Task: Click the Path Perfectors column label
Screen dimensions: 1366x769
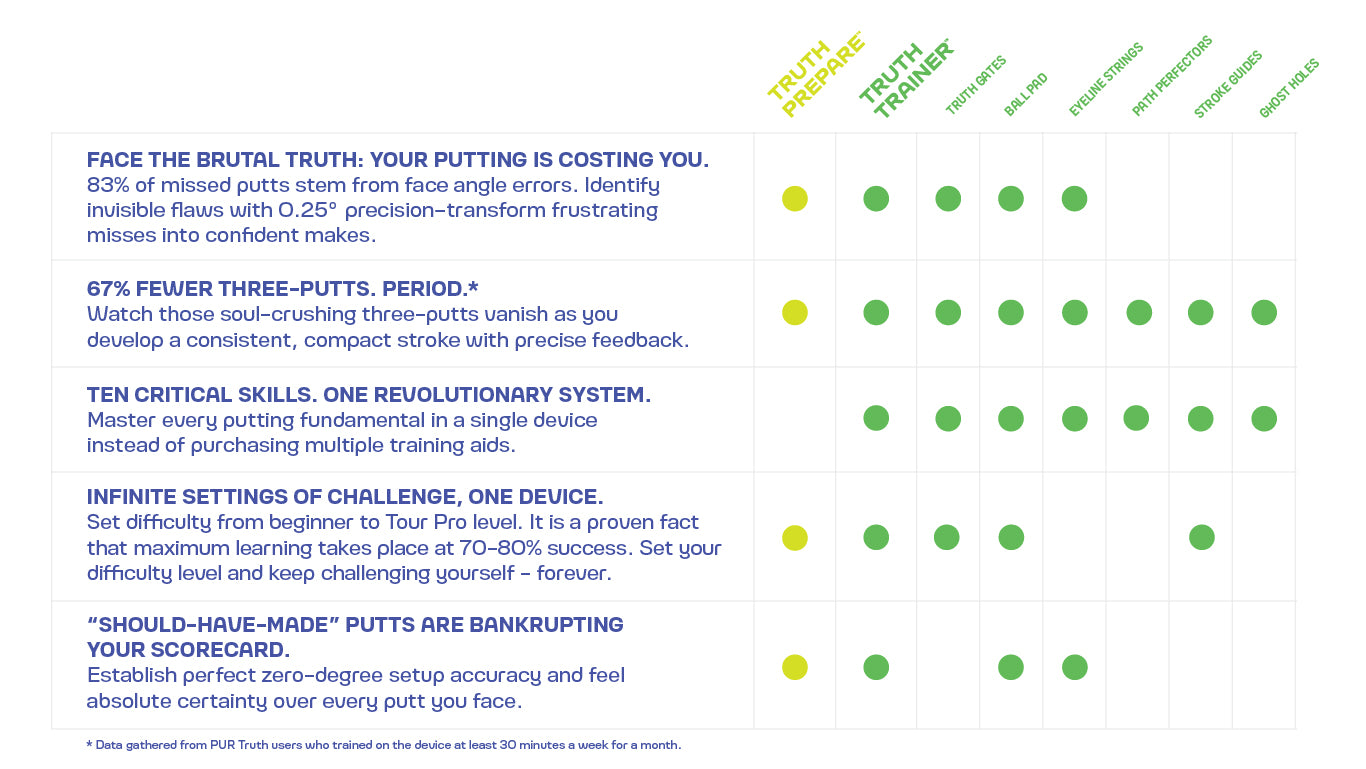Action: point(1172,76)
